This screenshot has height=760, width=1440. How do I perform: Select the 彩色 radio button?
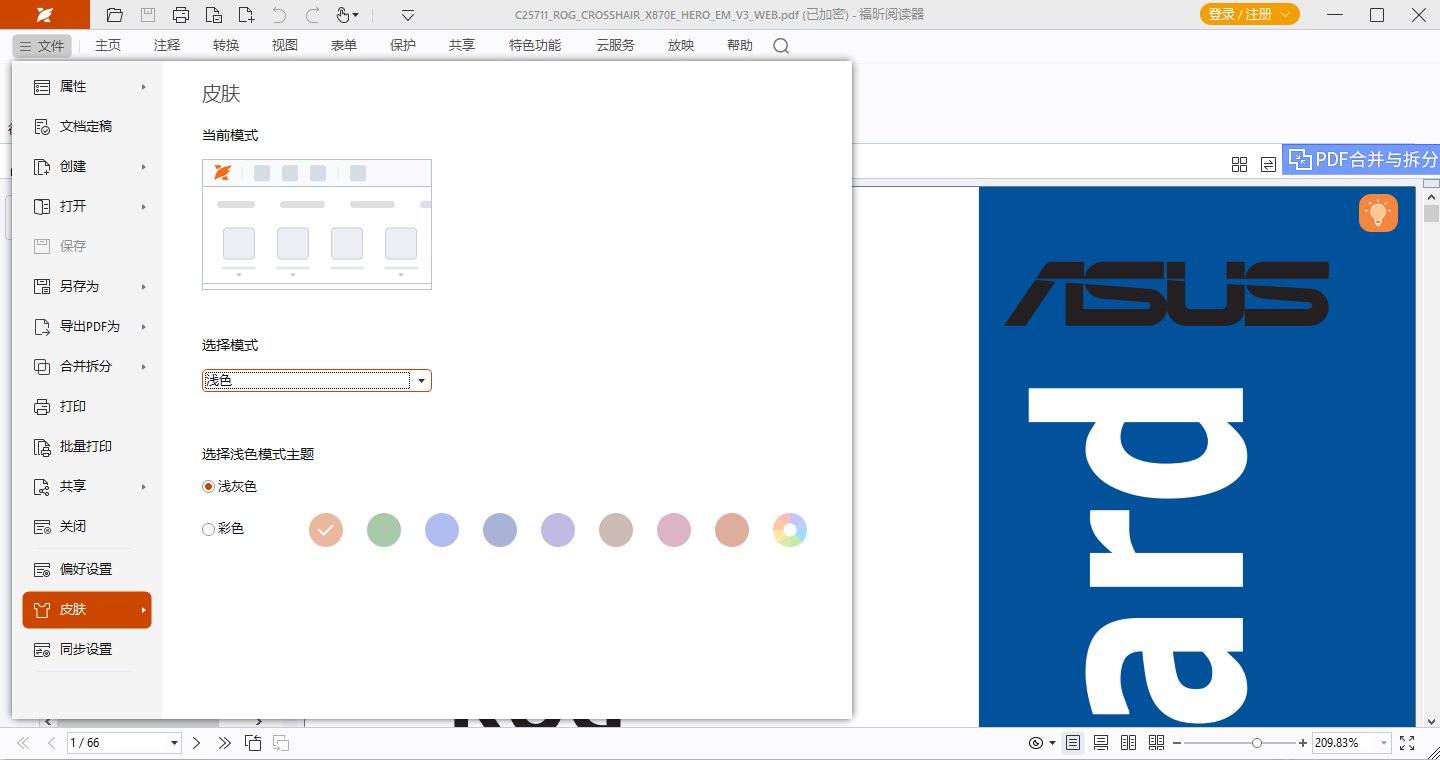click(208, 530)
